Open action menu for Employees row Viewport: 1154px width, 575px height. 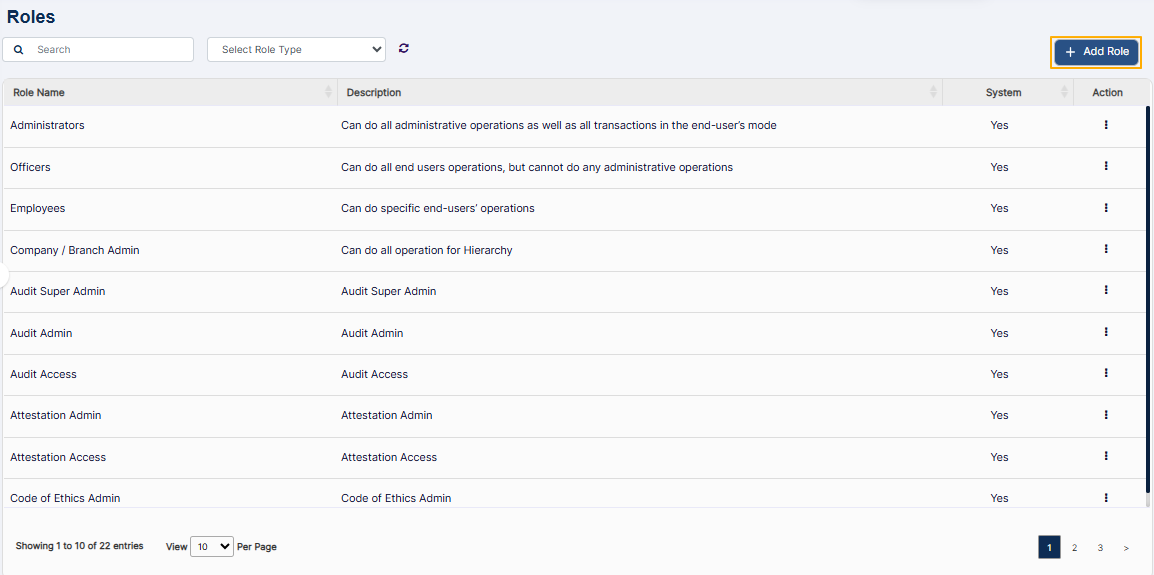click(x=1106, y=208)
